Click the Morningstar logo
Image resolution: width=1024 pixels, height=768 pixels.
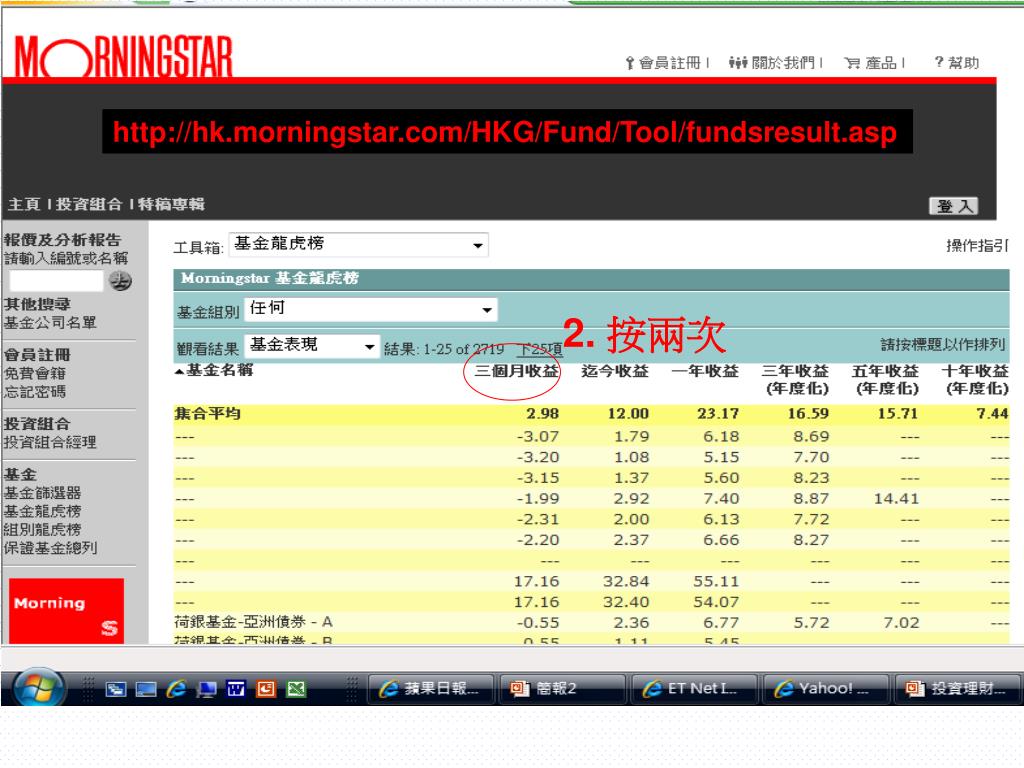[123, 57]
